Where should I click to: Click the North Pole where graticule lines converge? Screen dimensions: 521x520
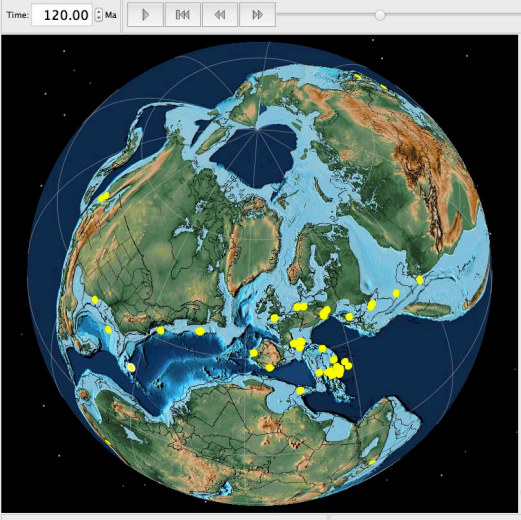coord(257,129)
